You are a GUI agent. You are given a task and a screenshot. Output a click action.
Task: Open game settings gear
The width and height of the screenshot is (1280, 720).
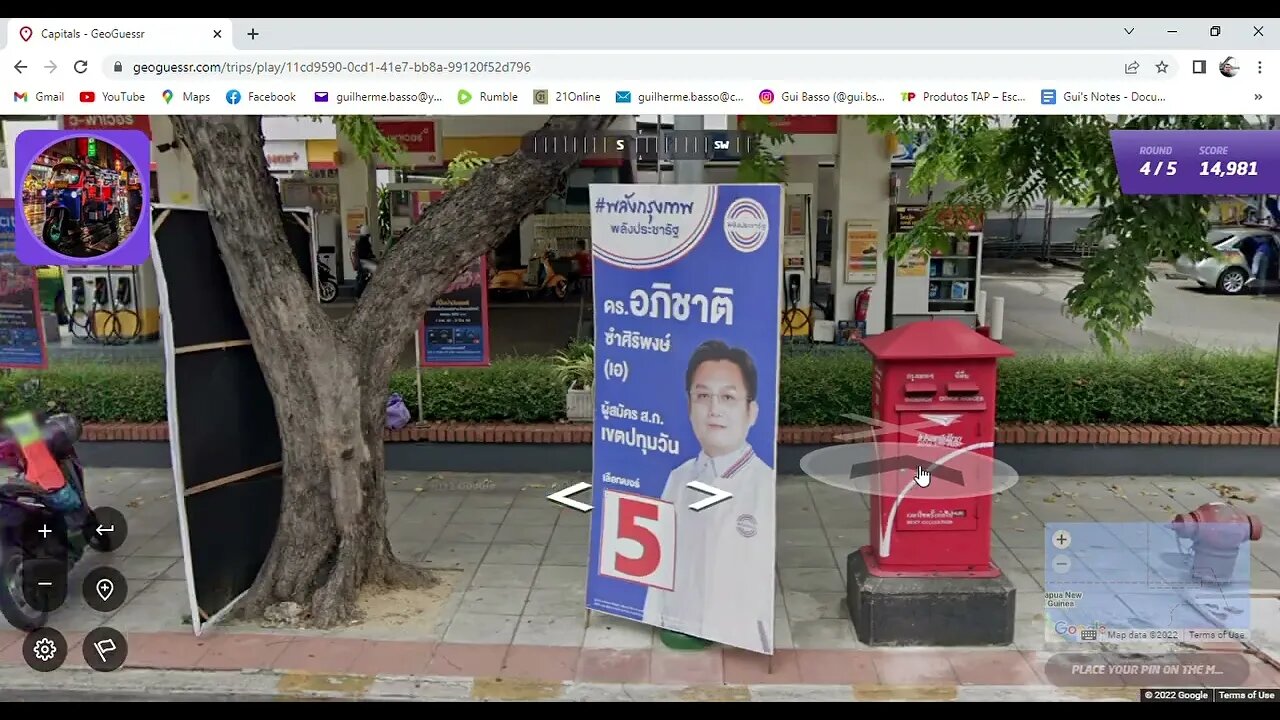[44, 649]
